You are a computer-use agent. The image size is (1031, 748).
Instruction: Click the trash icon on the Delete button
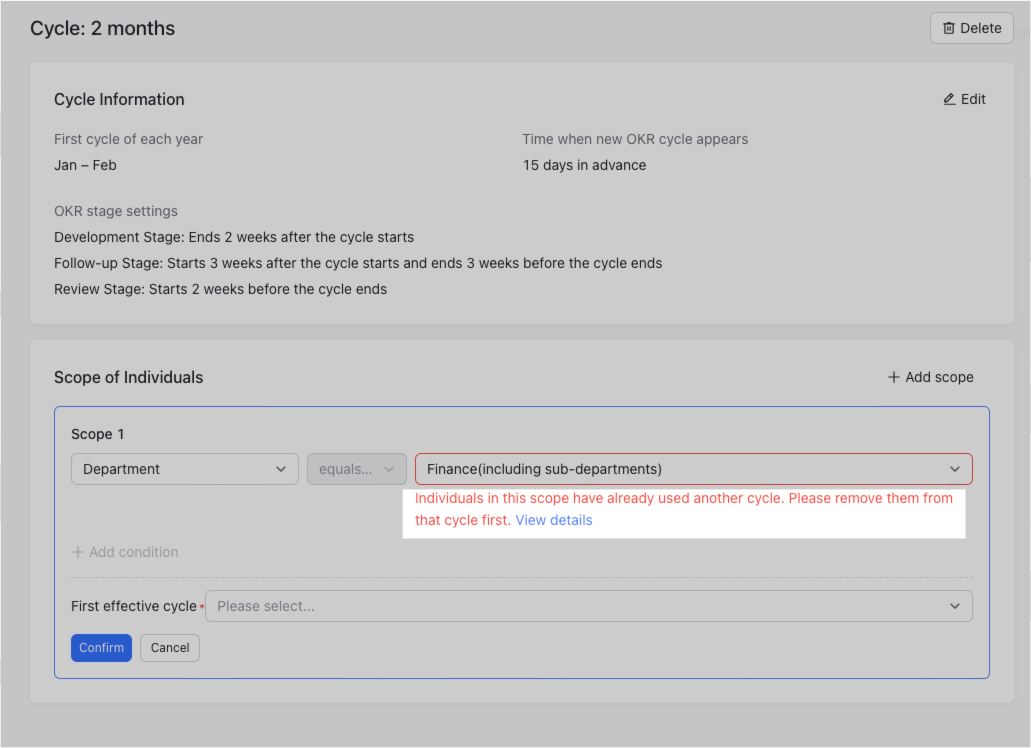click(949, 28)
